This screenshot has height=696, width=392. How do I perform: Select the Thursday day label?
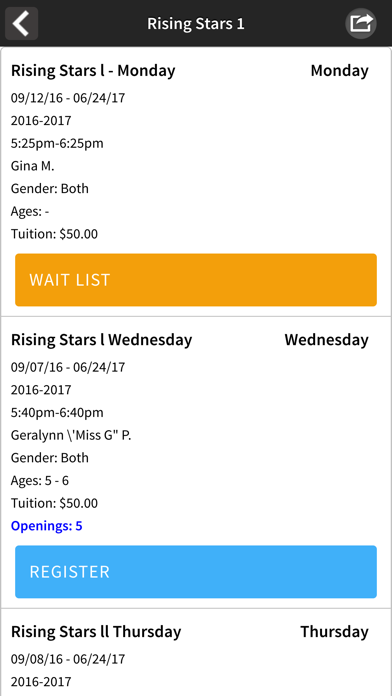click(x=334, y=632)
